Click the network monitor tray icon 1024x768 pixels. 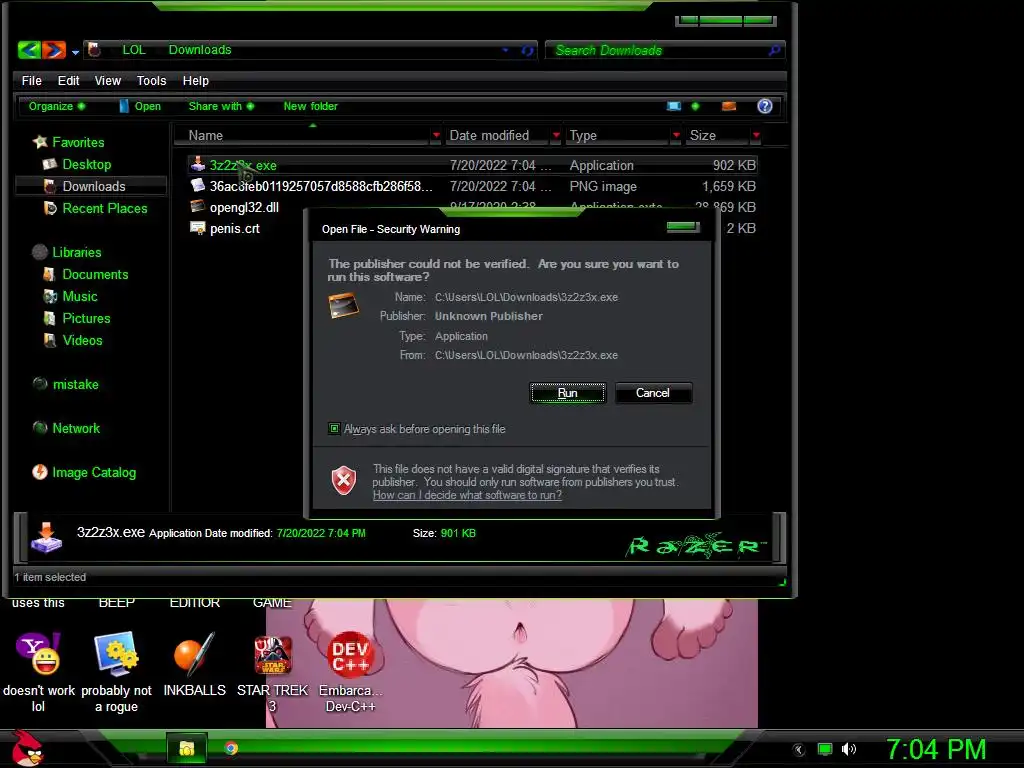[825, 749]
